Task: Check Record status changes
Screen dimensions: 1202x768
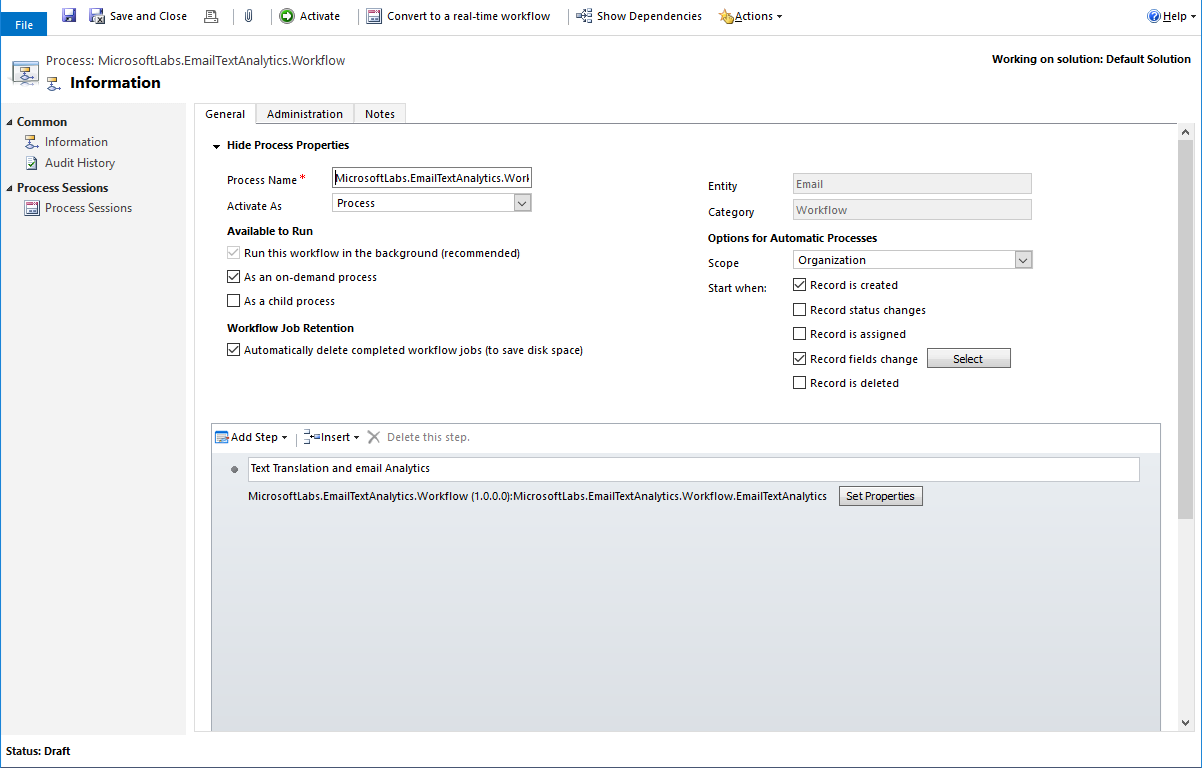Action: pos(800,310)
